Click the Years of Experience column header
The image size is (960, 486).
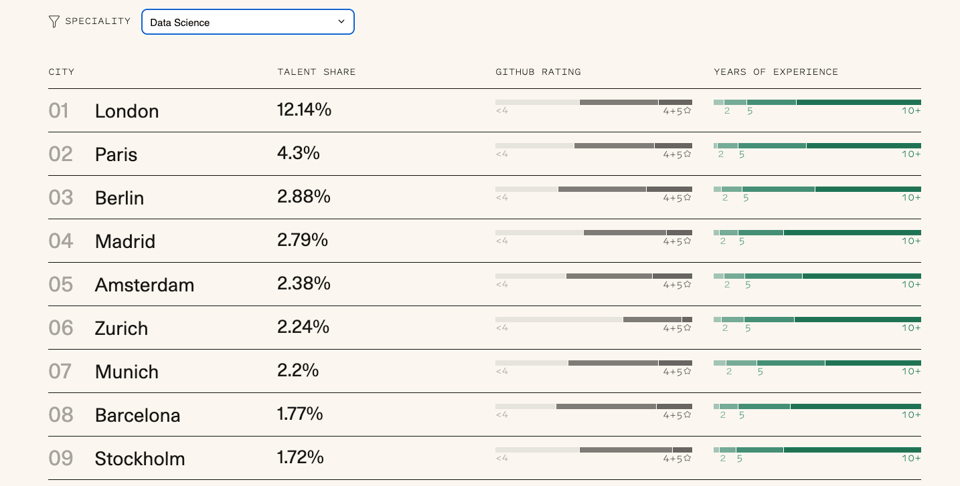[776, 72]
